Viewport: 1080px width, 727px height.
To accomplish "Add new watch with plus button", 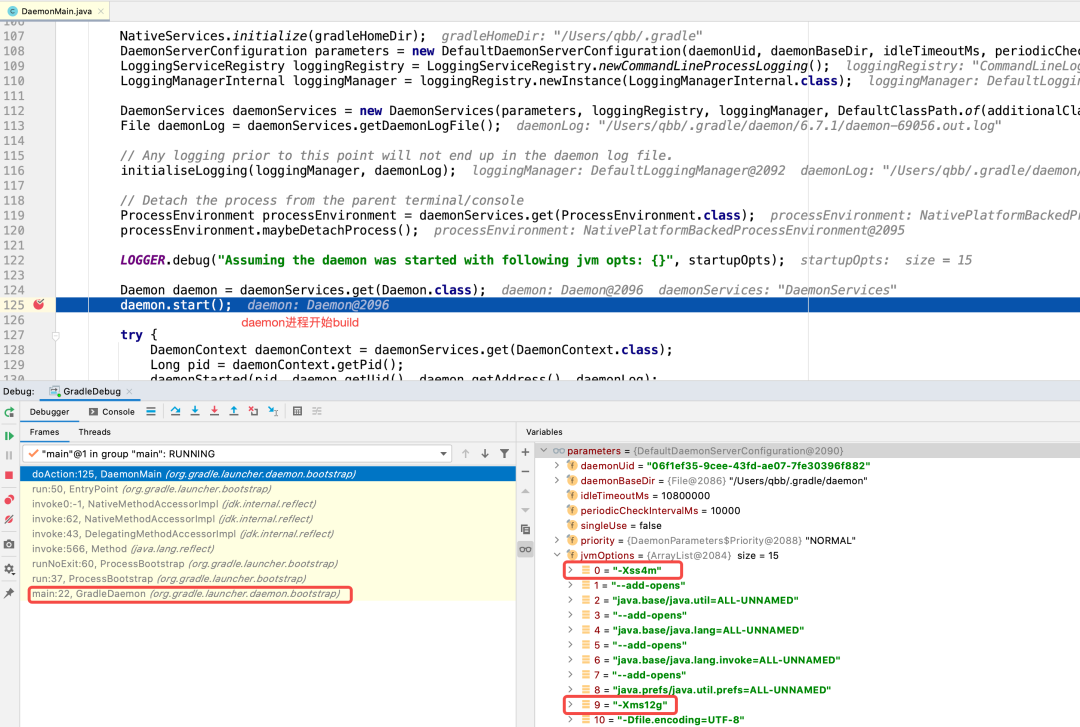I will click(x=525, y=452).
